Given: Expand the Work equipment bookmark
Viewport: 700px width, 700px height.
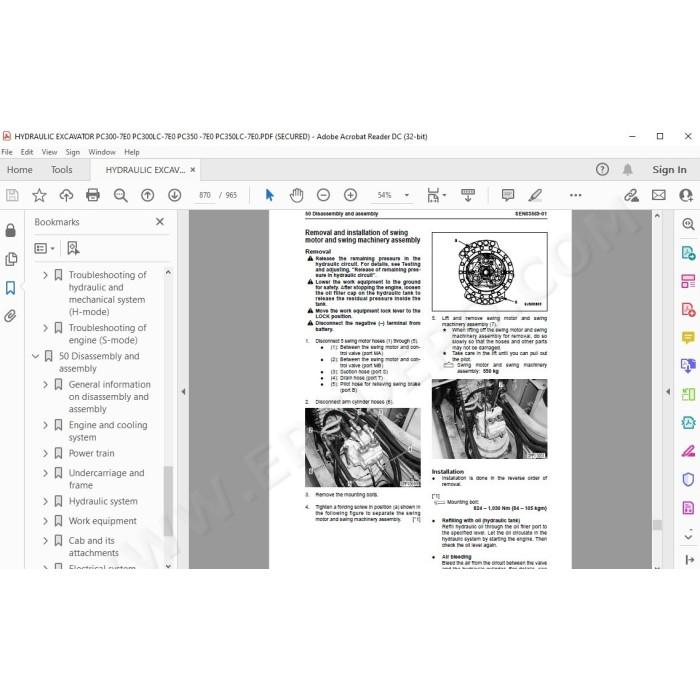Looking at the screenshot, I should click(45, 521).
